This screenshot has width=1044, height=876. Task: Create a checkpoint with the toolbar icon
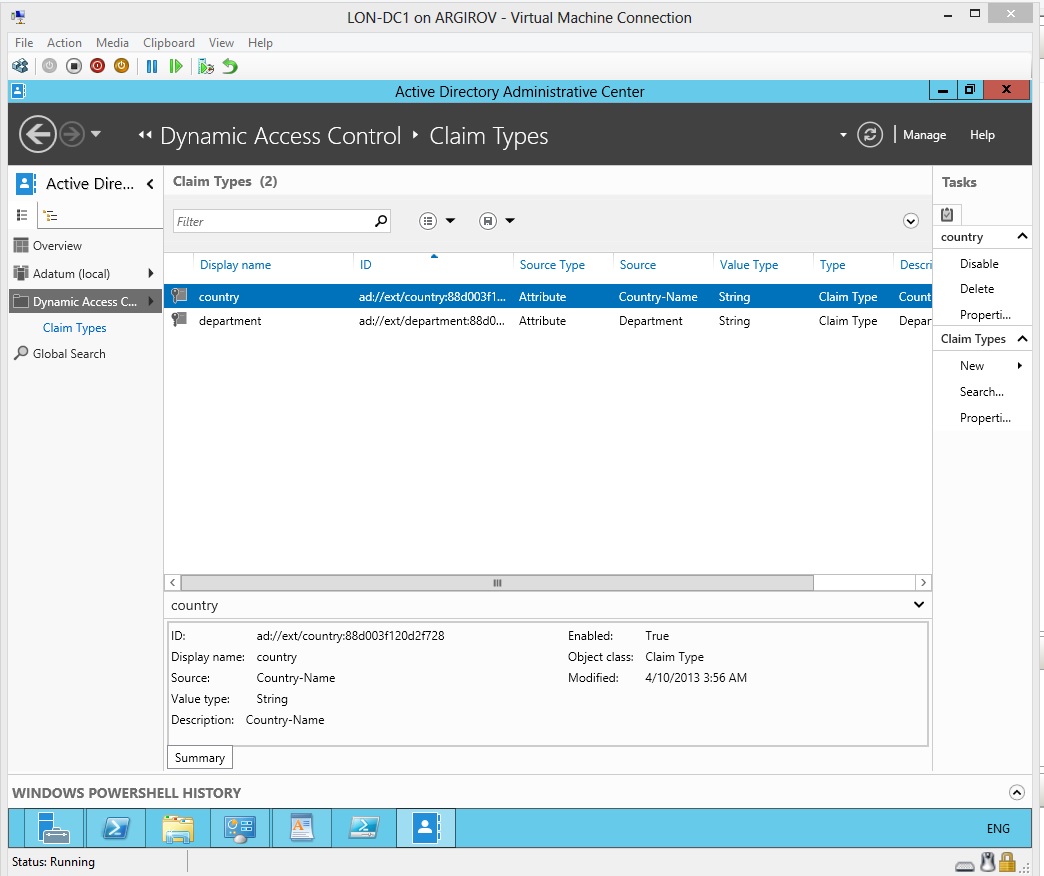(206, 66)
